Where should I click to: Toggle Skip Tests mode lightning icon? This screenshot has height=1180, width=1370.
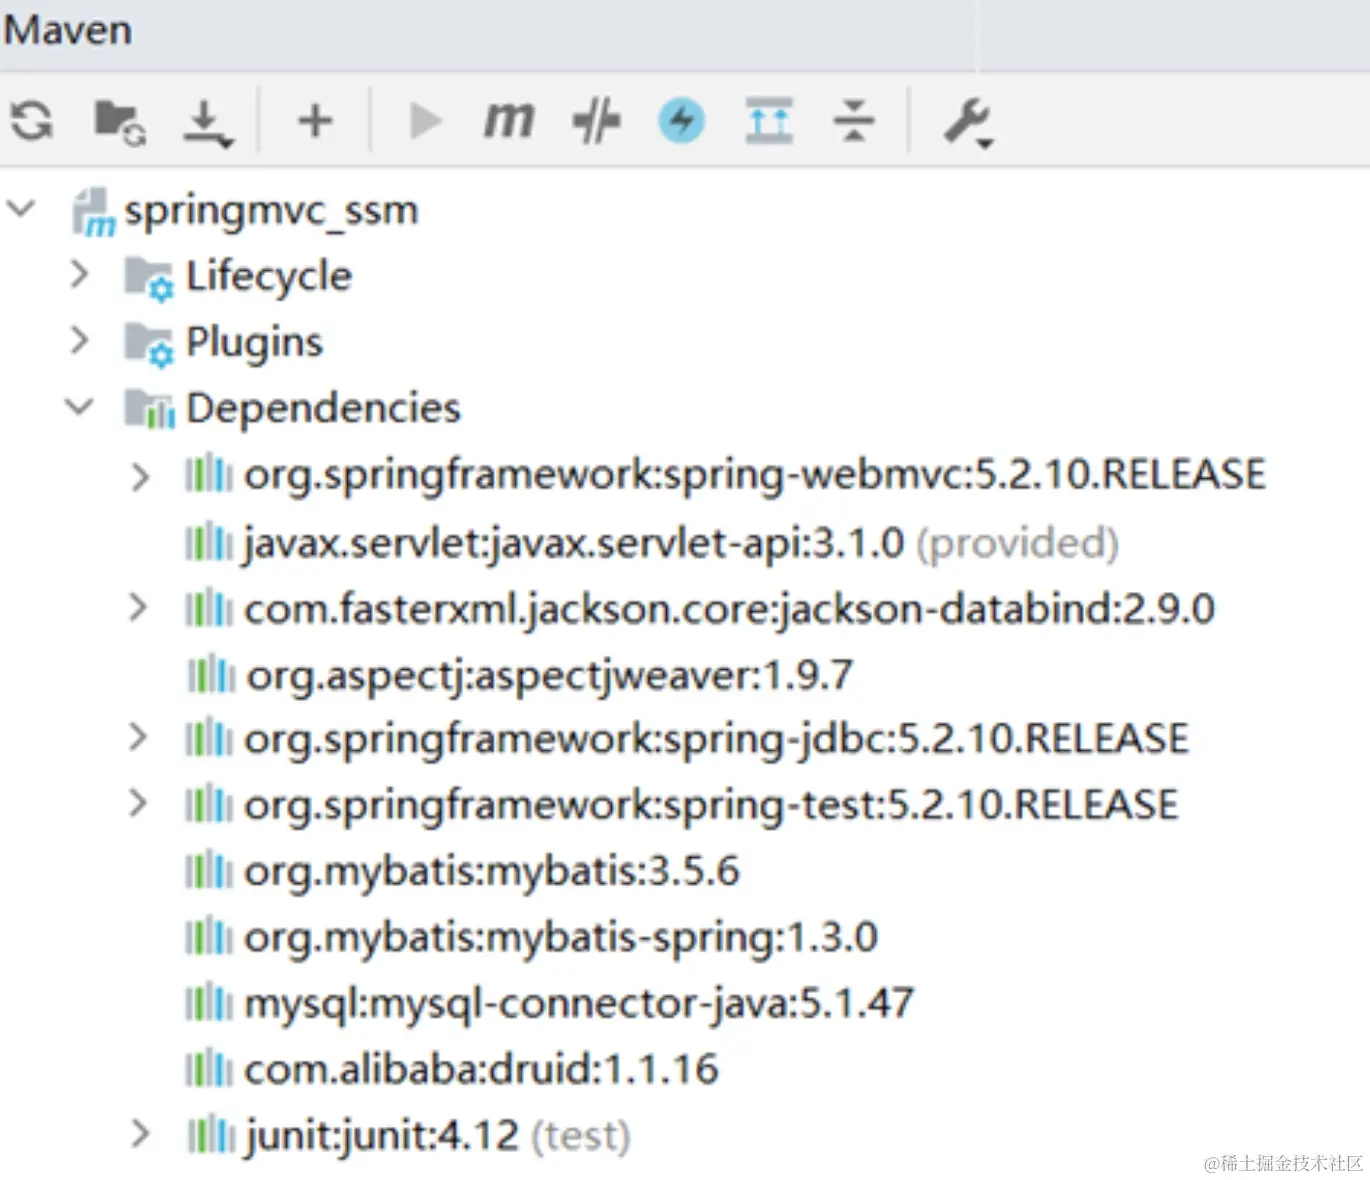[682, 121]
